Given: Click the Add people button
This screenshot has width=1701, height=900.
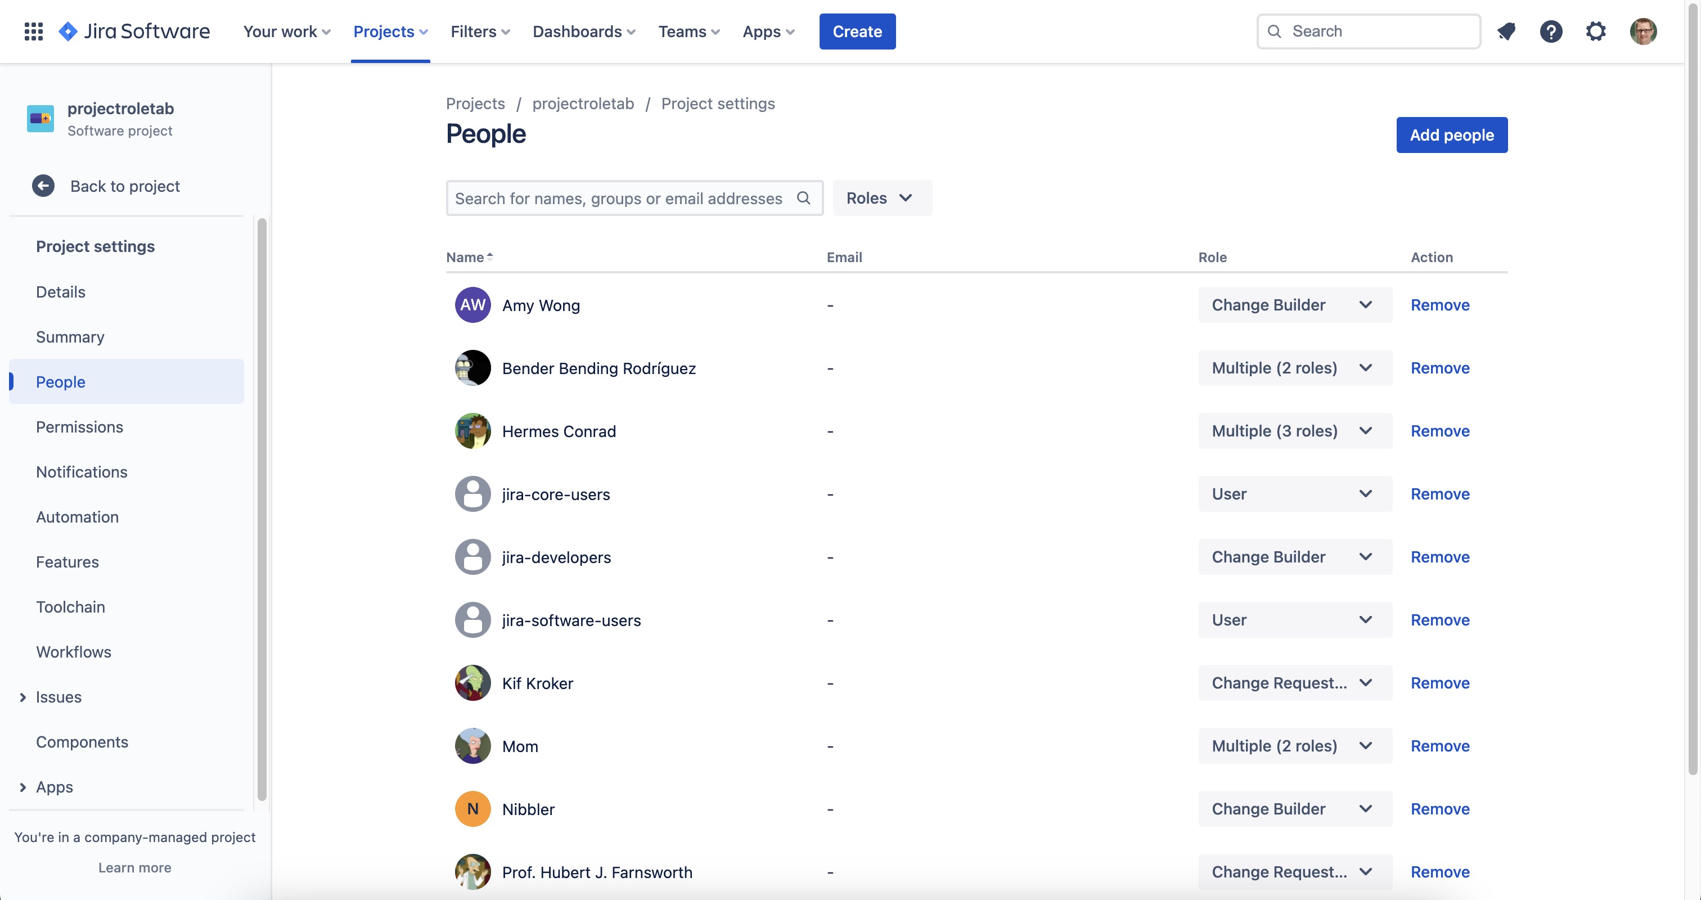Looking at the screenshot, I should click(1451, 135).
